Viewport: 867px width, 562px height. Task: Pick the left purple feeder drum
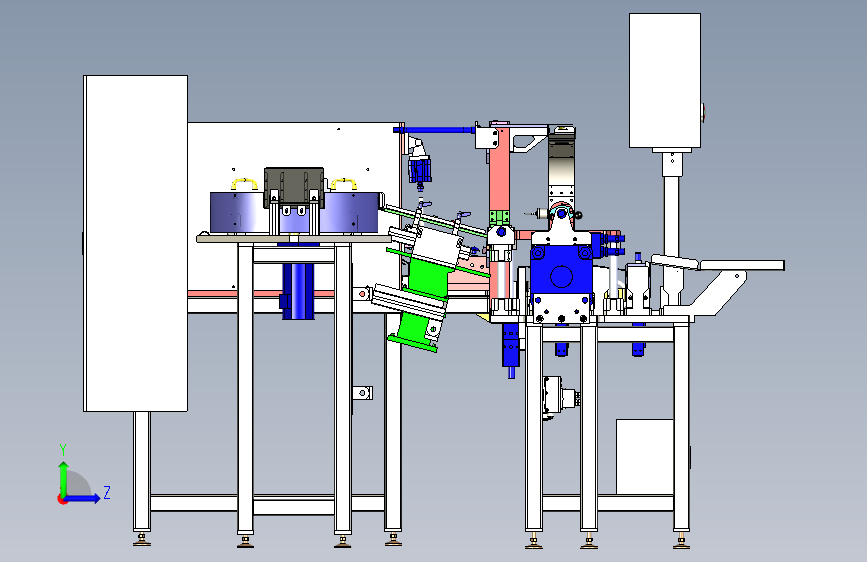point(239,212)
